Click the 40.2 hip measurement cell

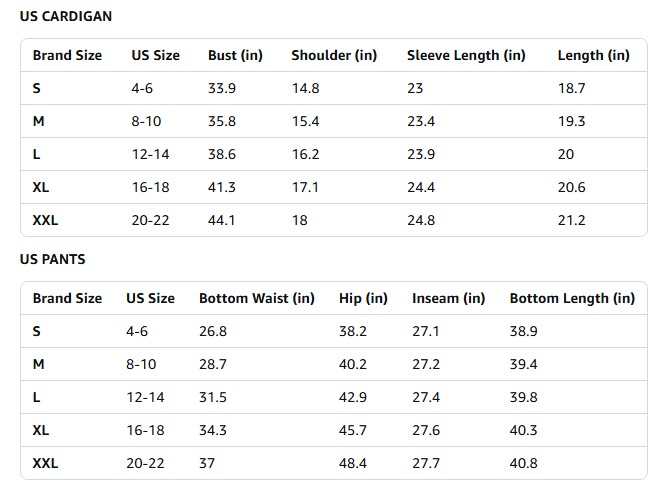click(x=353, y=364)
